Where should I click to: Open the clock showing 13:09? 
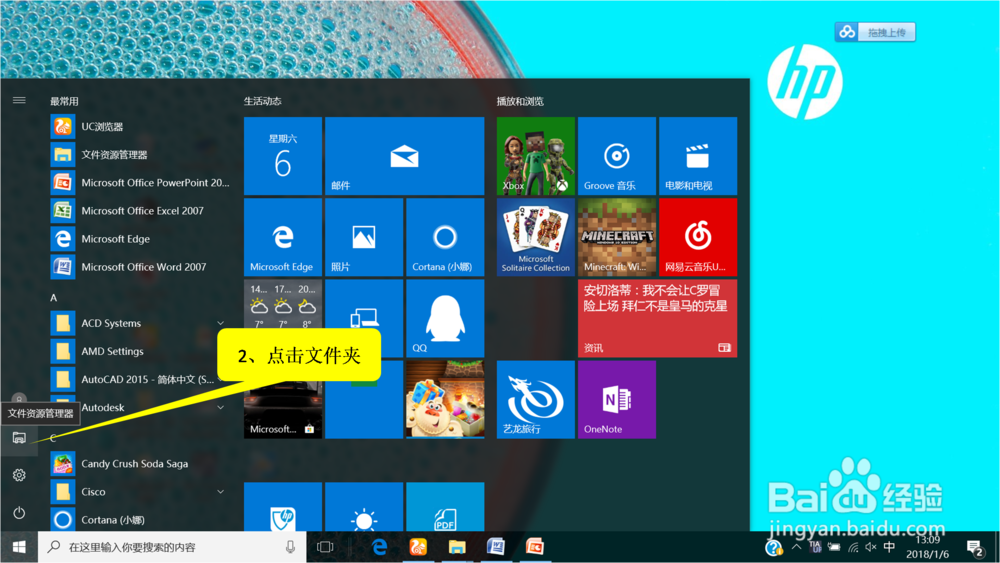[x=927, y=547]
